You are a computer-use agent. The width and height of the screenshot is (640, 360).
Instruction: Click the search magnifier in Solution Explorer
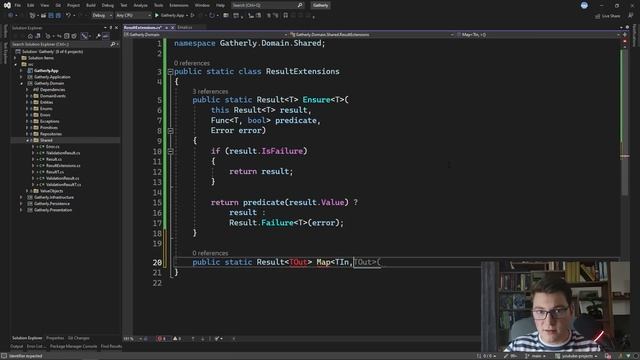point(113,44)
